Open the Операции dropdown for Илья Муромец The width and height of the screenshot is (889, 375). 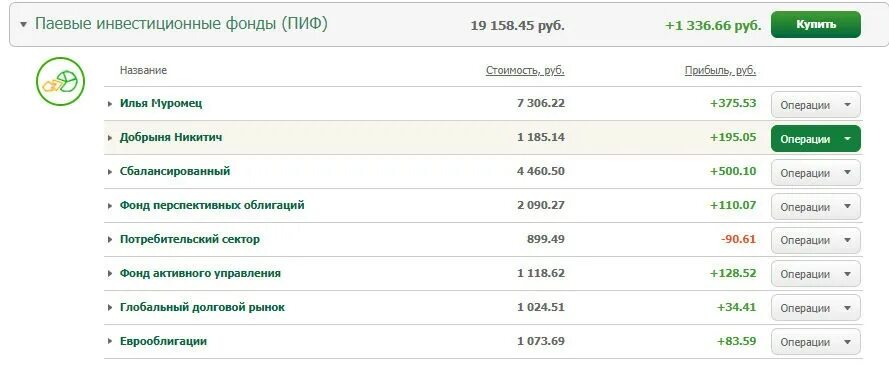(815, 105)
